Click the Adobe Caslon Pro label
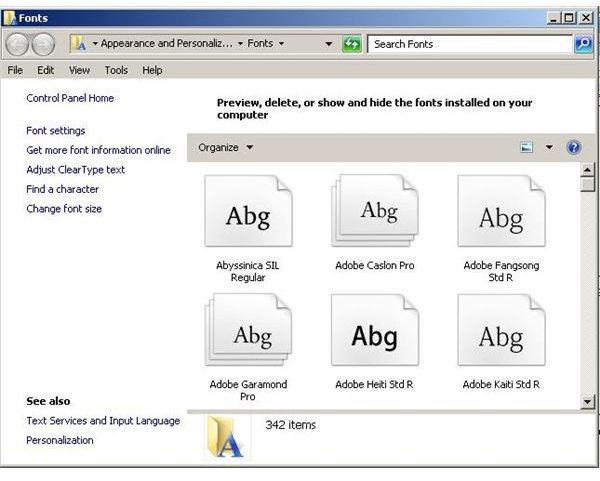Screen dimensions: 600x481 tap(375, 266)
